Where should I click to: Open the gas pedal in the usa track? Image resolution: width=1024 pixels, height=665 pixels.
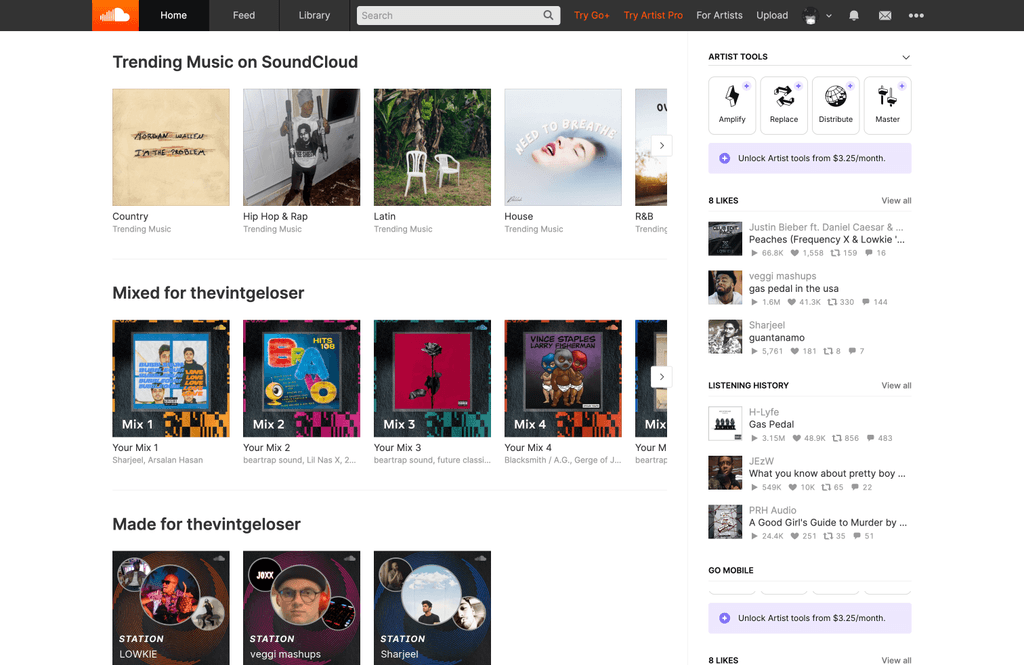[793, 289]
